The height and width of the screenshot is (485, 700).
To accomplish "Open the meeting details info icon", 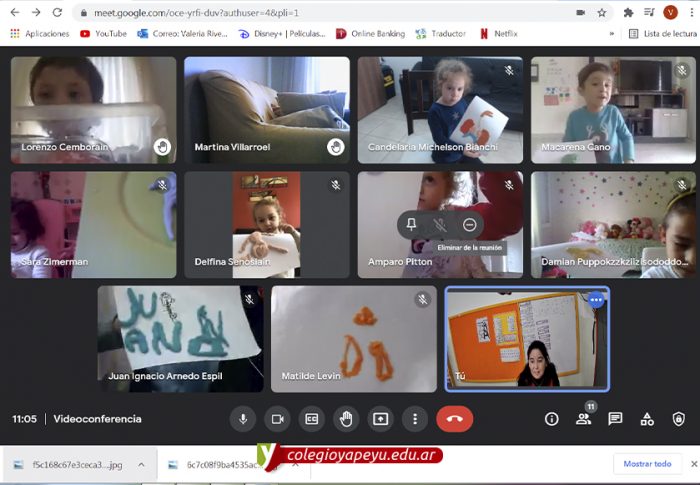I will [551, 419].
